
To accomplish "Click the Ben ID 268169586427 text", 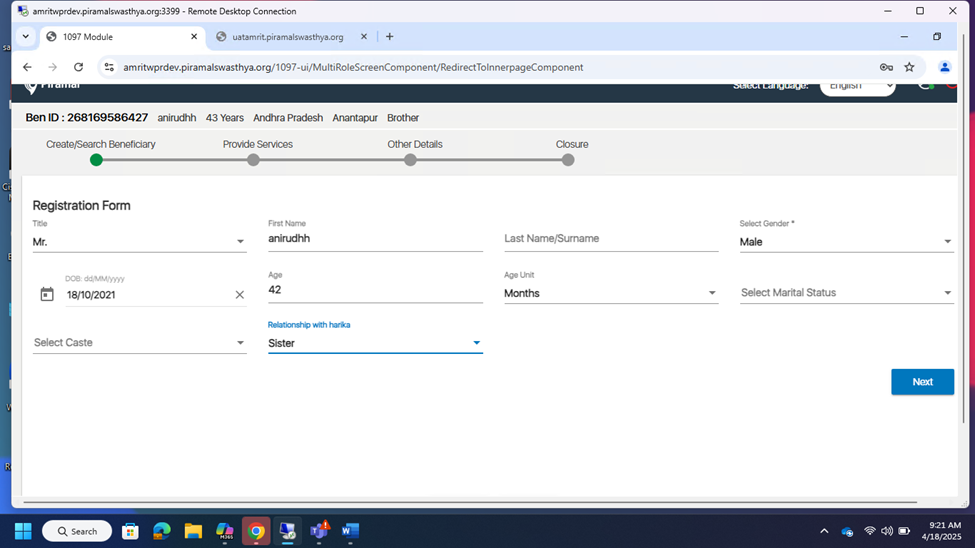I will 86,118.
